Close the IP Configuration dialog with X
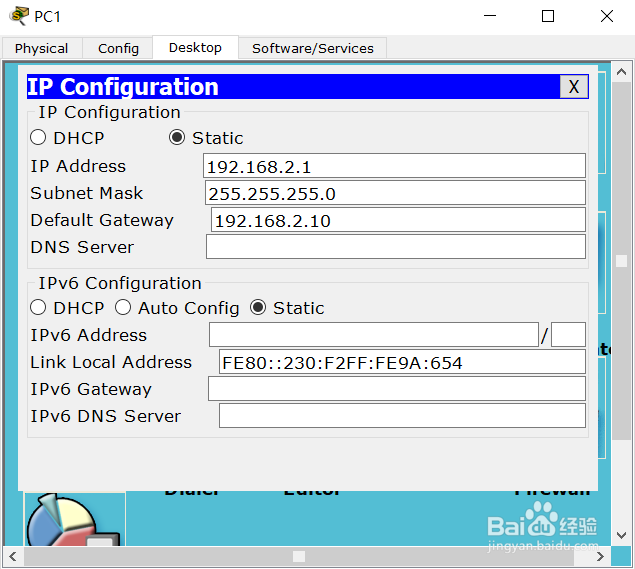 [574, 86]
